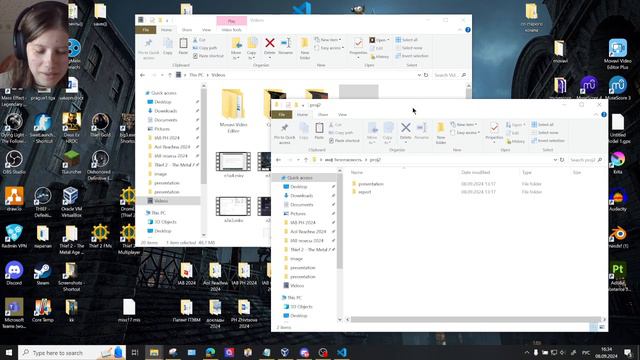The height and width of the screenshot is (360, 640).
Task: Sort by Date modified column in proj2
Action: point(476,173)
